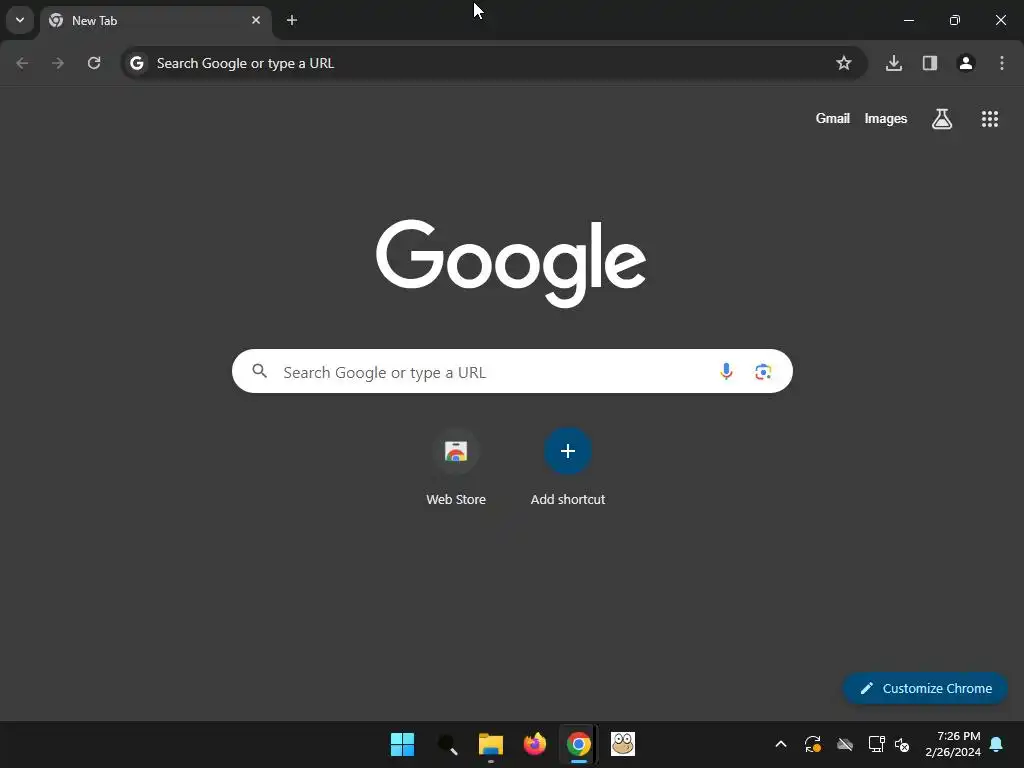This screenshot has width=1024, height=768.
Task: Open a new tab with plus button
Action: (x=292, y=20)
